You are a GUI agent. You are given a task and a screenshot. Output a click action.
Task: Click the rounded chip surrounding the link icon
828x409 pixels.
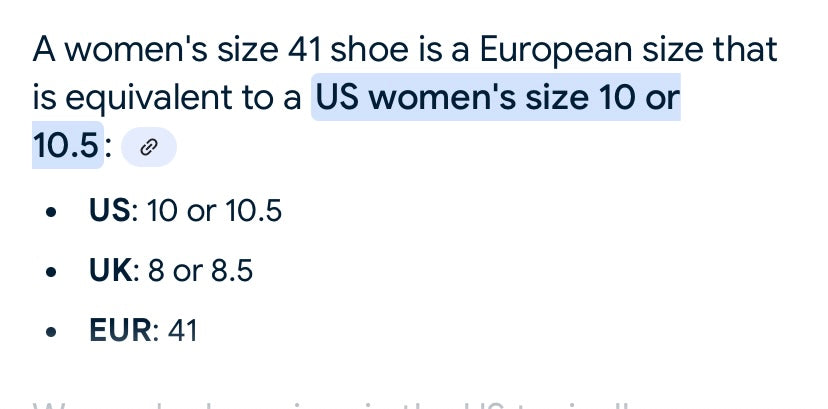149,147
